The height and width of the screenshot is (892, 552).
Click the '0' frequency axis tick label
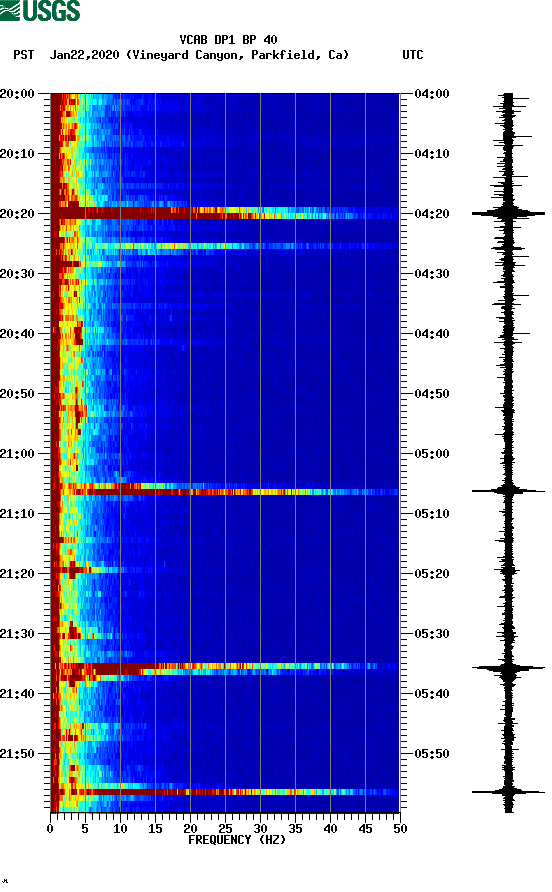click(x=50, y=829)
